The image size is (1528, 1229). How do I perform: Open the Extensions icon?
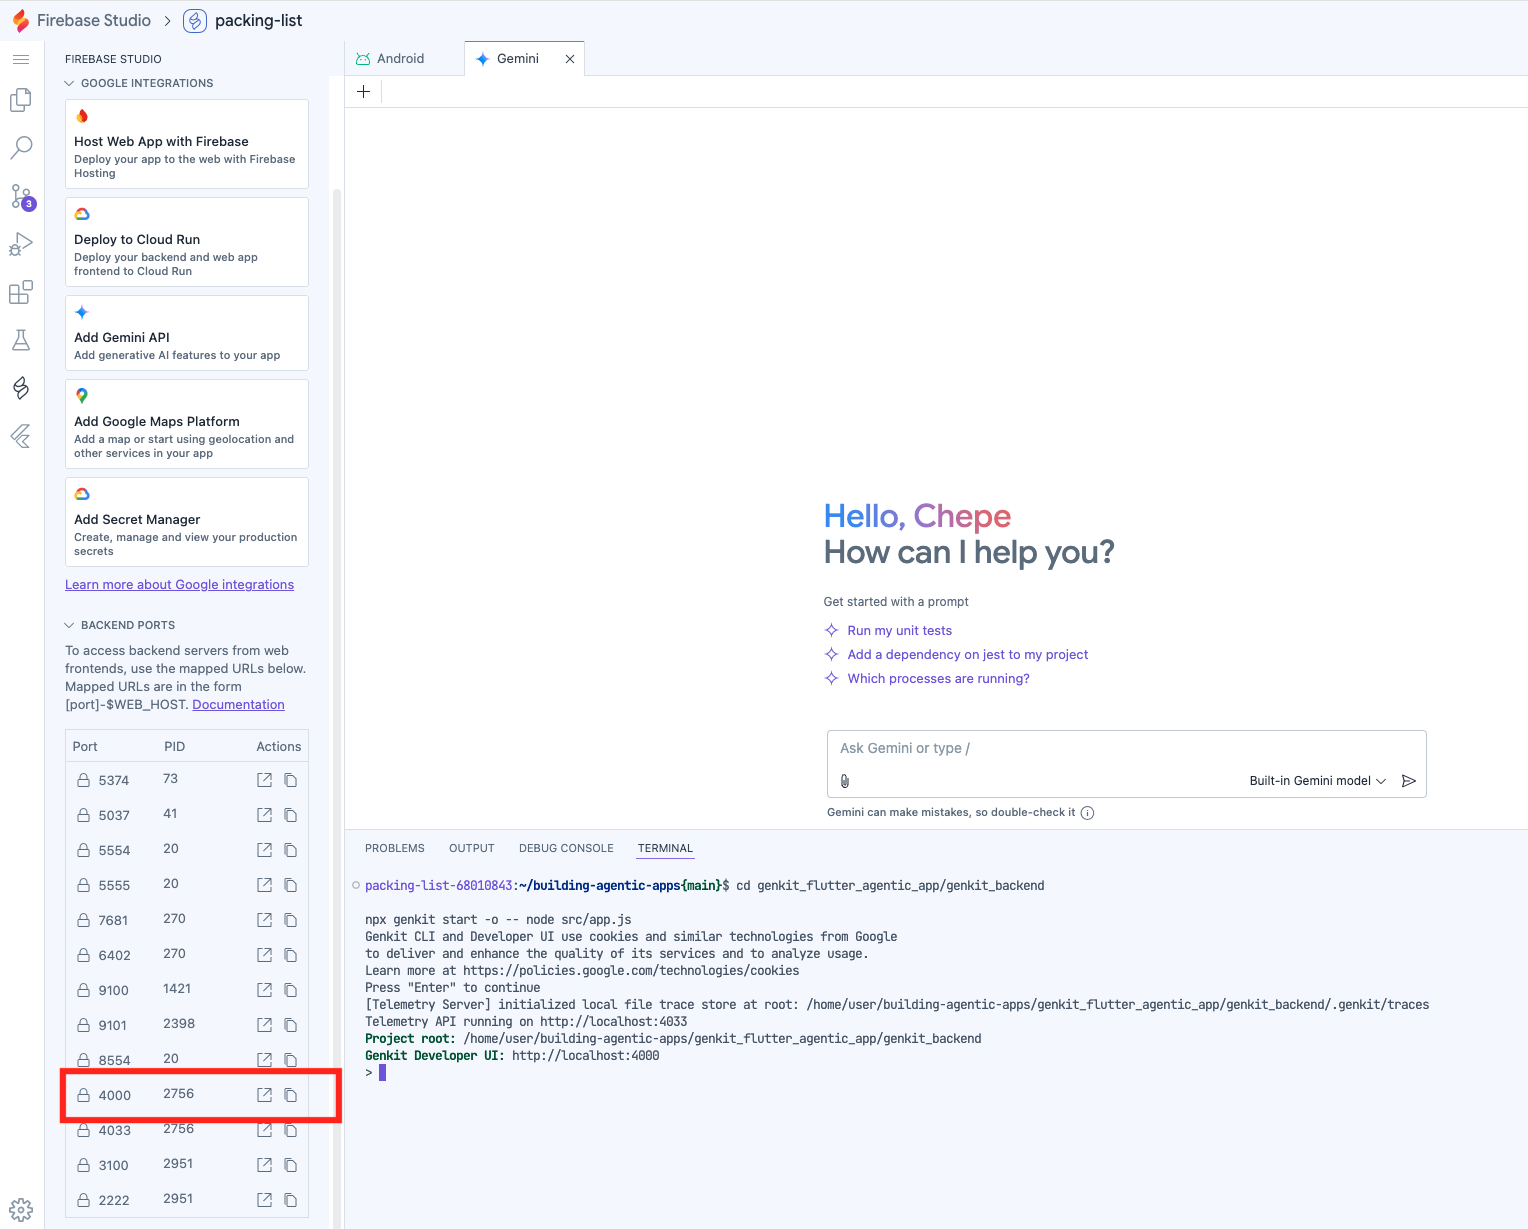pyautogui.click(x=21, y=292)
